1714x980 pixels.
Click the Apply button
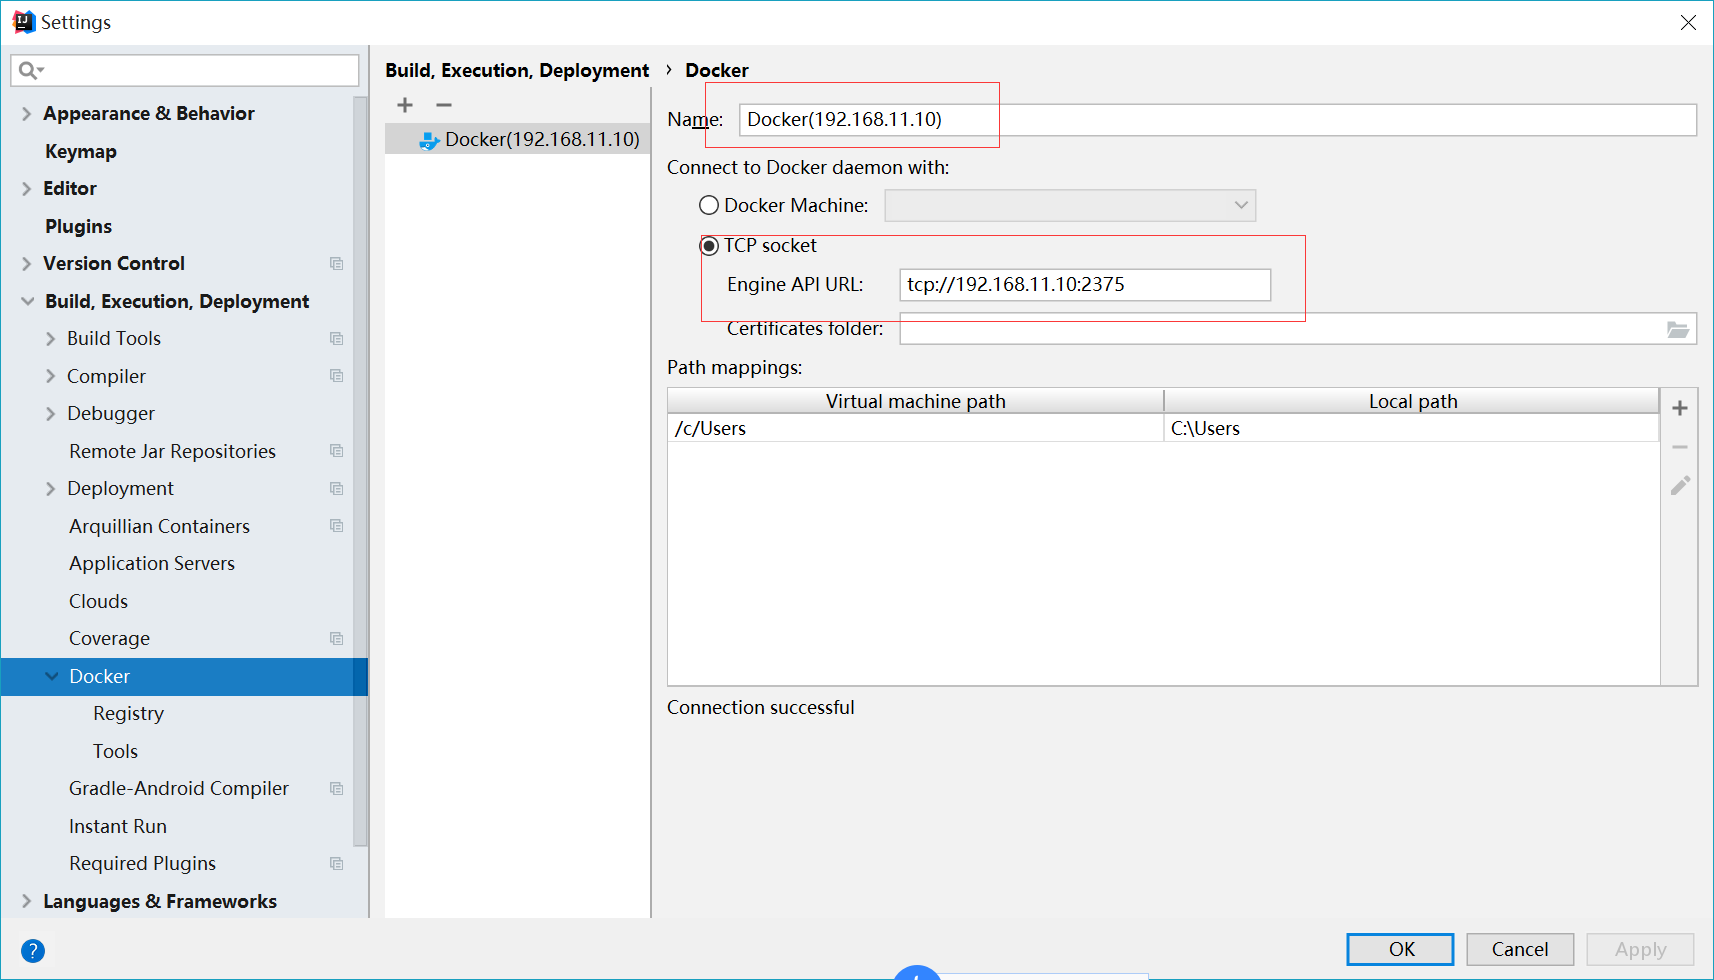click(1640, 949)
